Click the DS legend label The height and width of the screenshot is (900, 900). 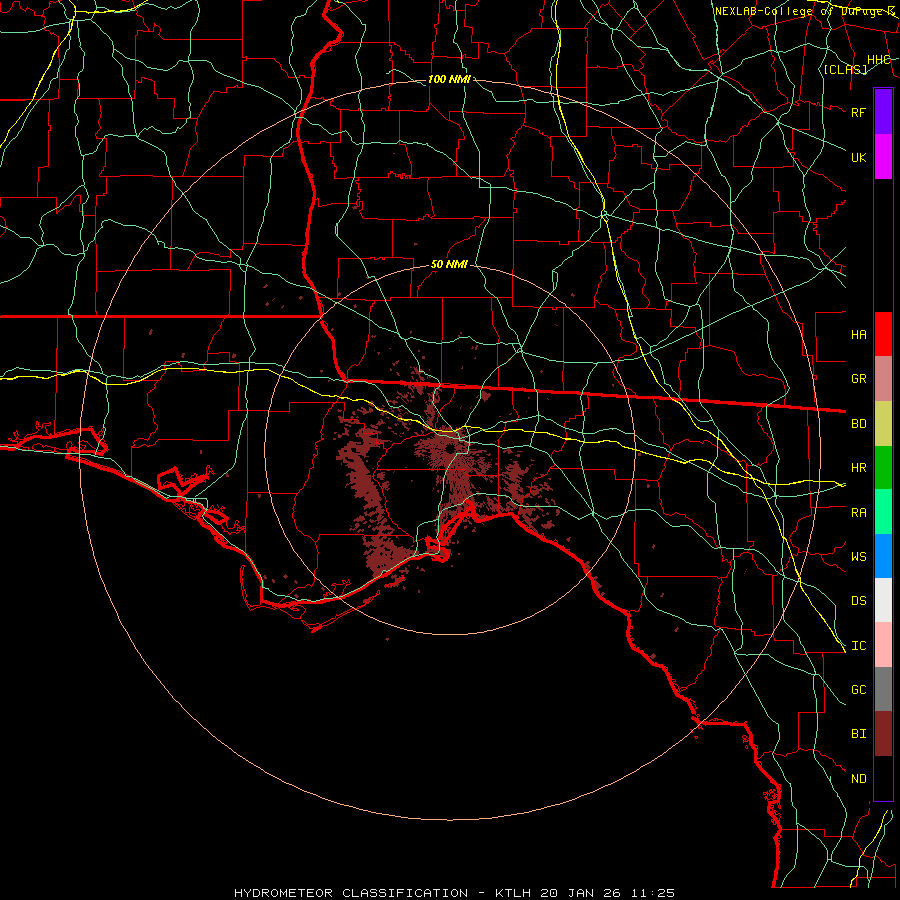[x=858, y=601]
